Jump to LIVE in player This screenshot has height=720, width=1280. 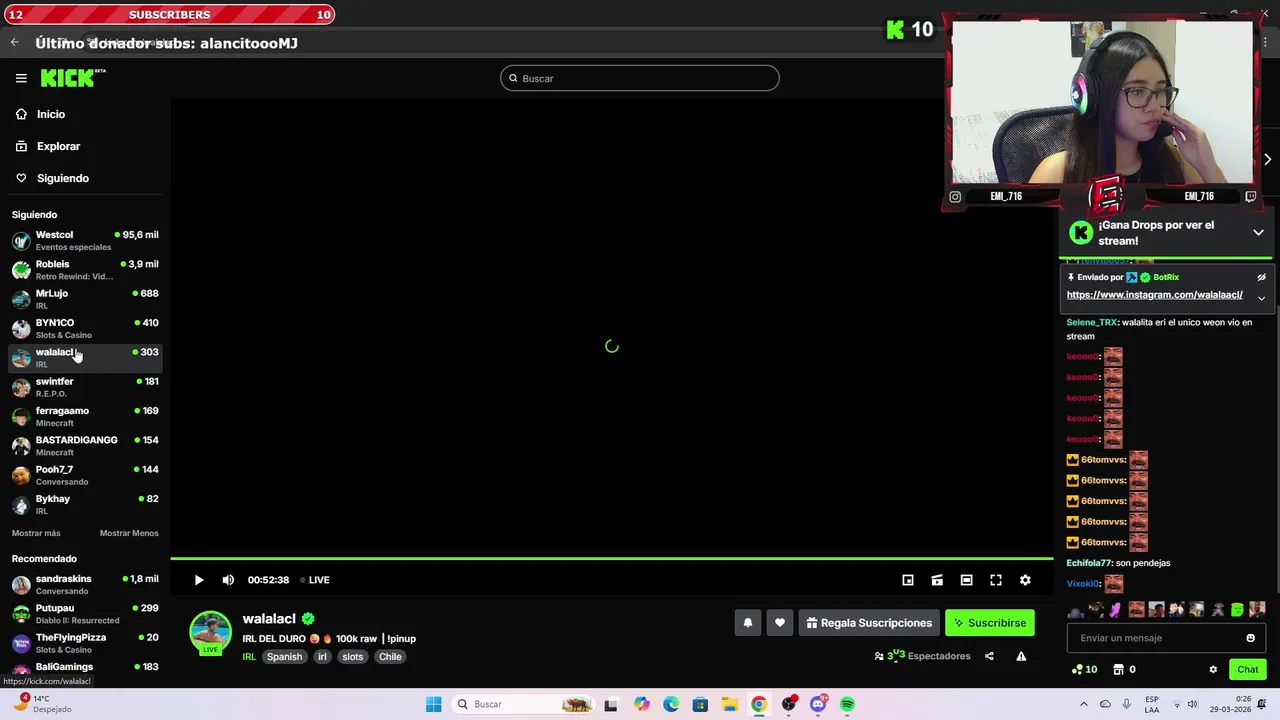coord(314,580)
